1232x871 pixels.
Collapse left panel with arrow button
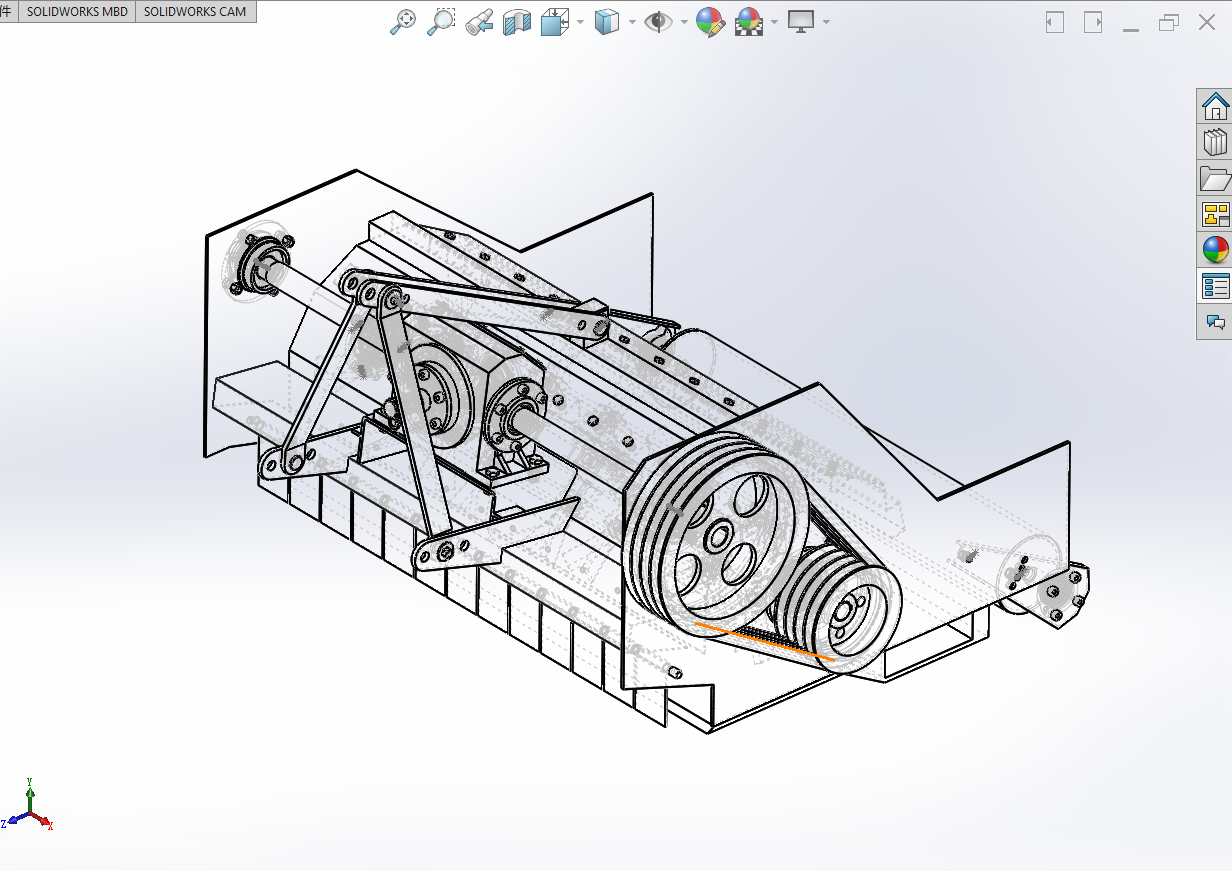point(1055,22)
